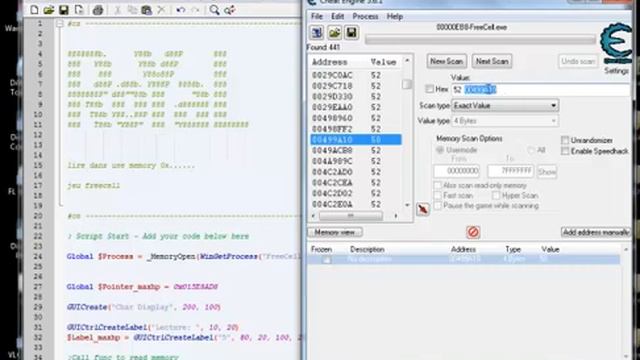The image size is (640, 360).
Task: Click the Next Scan button
Action: pos(492,61)
